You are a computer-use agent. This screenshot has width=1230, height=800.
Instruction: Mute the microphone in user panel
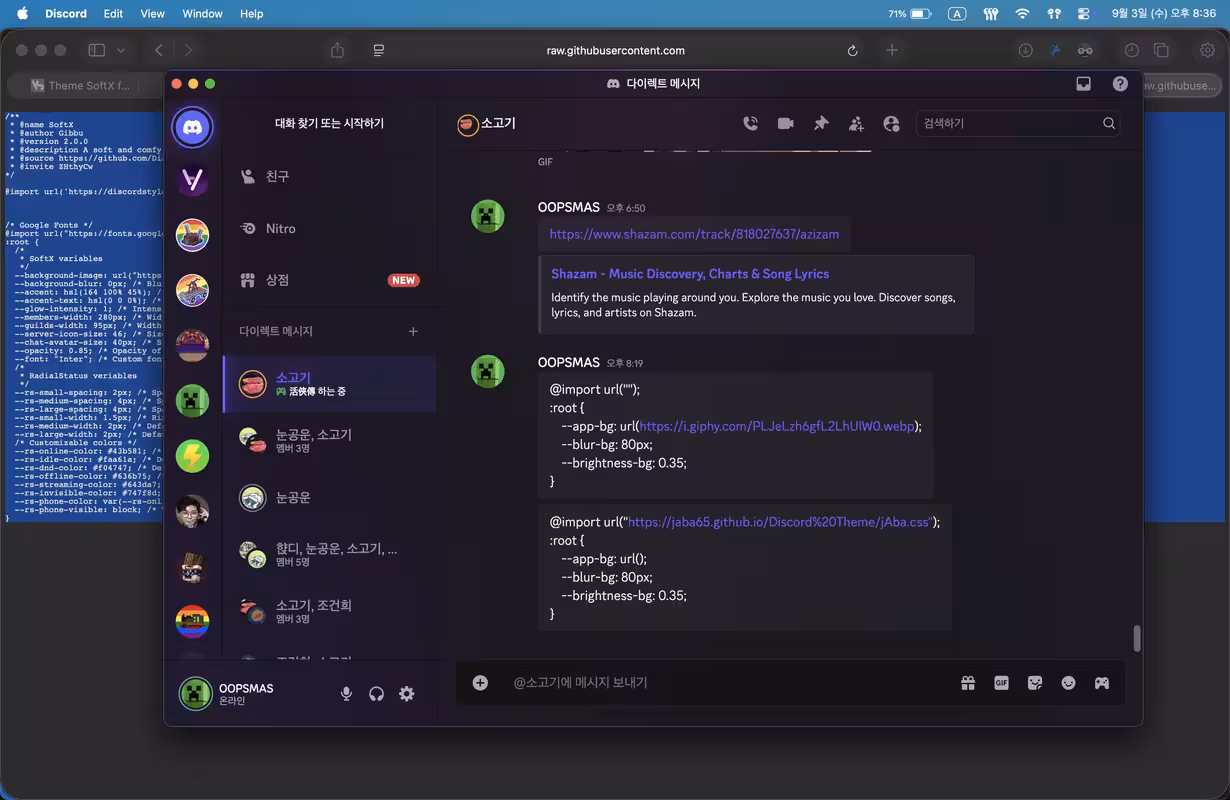[x=346, y=693]
